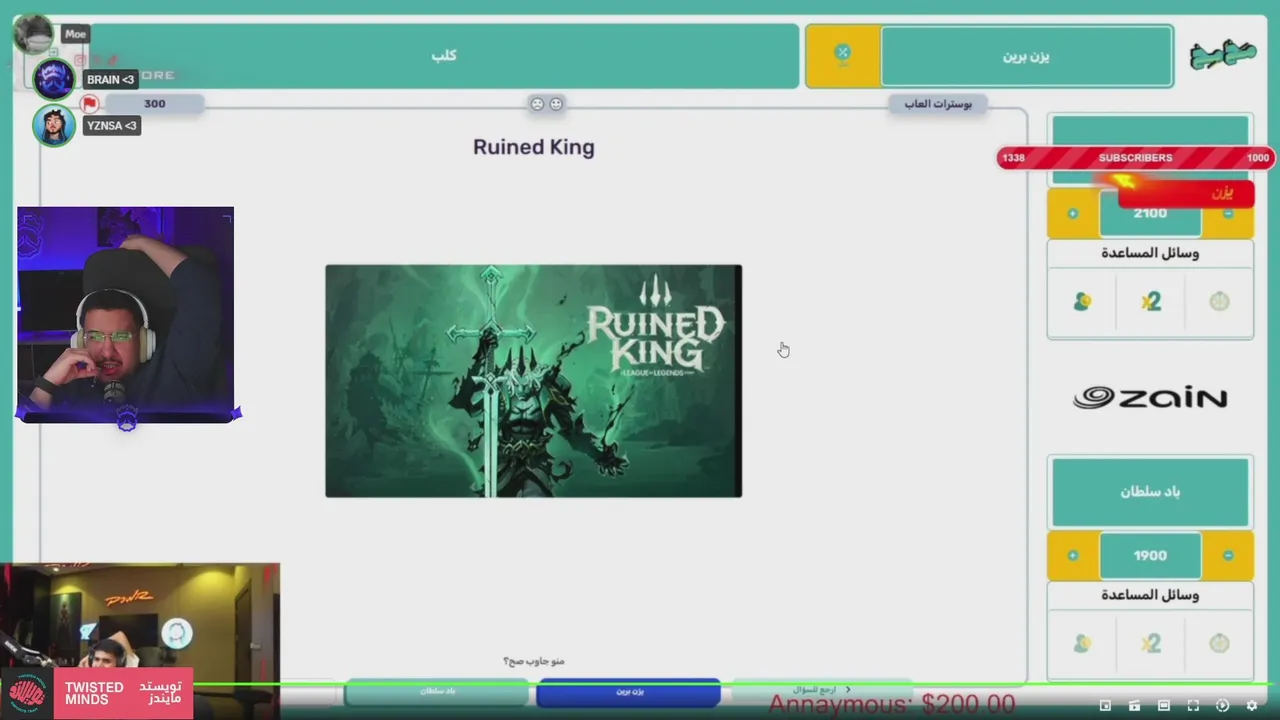This screenshot has height=720, width=1280.
Task: Click the يزن برين team name header
Action: (x=1026, y=56)
